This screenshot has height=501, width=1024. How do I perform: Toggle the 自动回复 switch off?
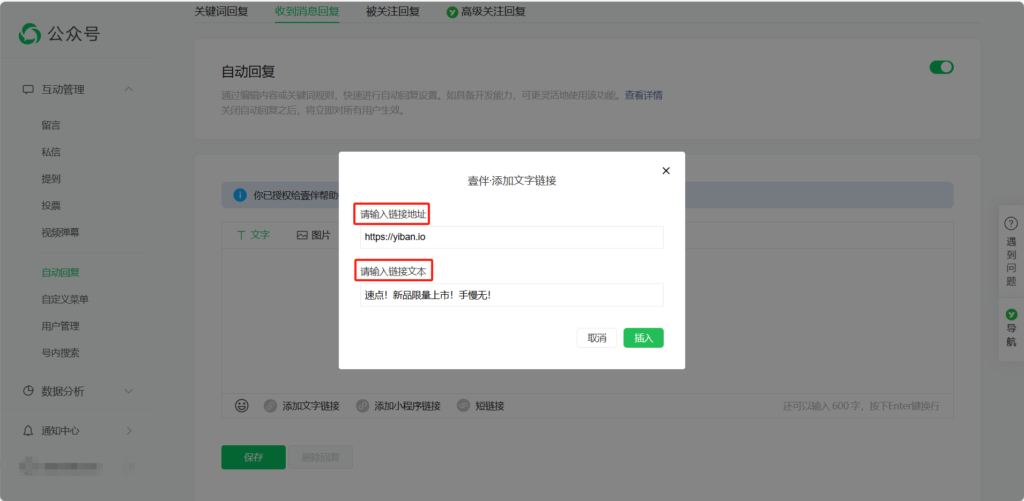(942, 67)
